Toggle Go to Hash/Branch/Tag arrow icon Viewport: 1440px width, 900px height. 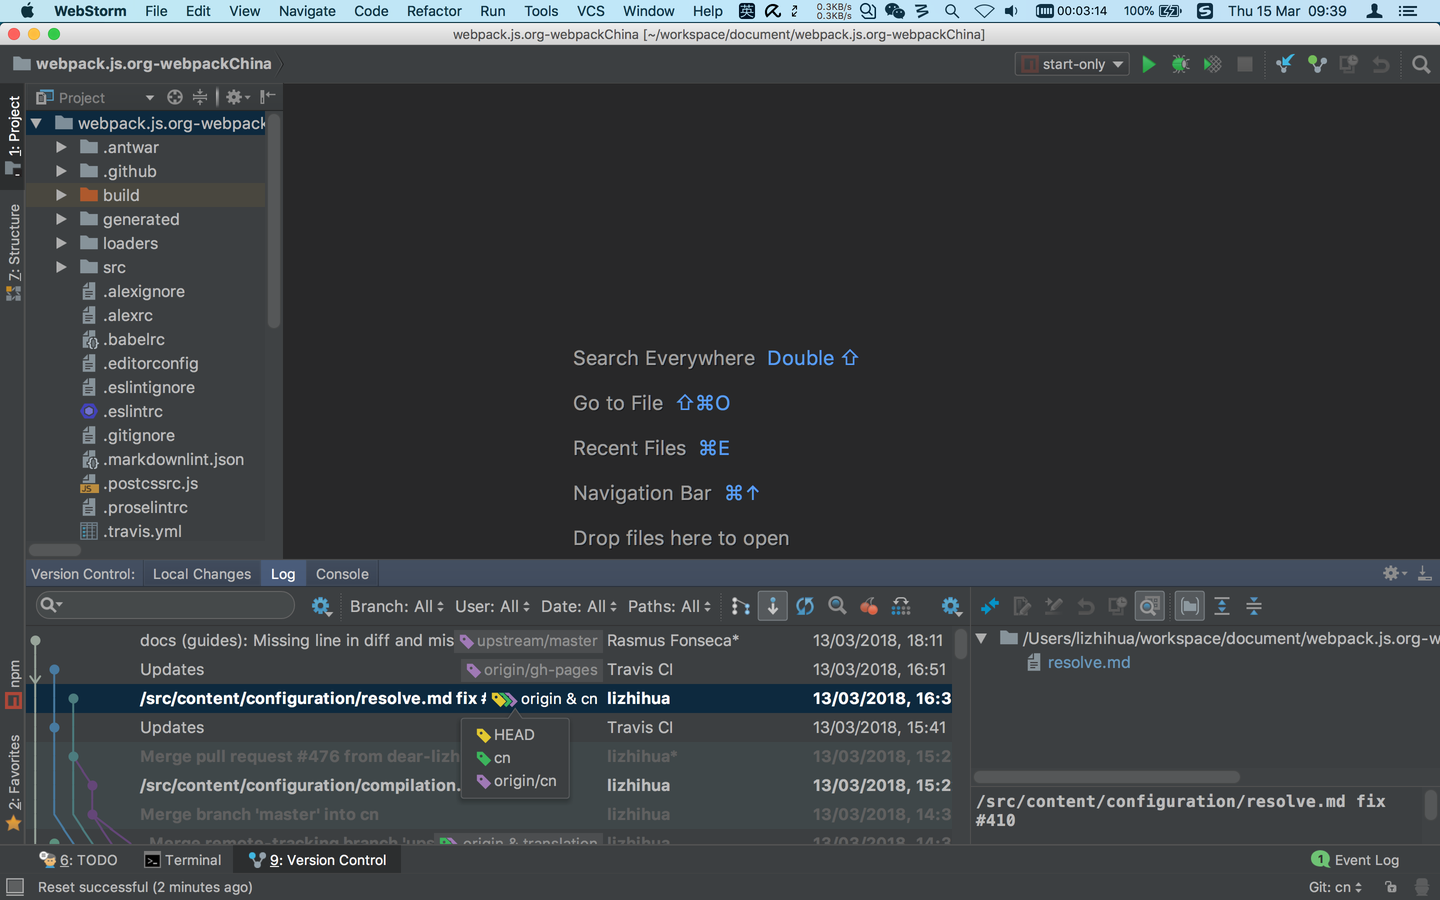click(x=772, y=605)
